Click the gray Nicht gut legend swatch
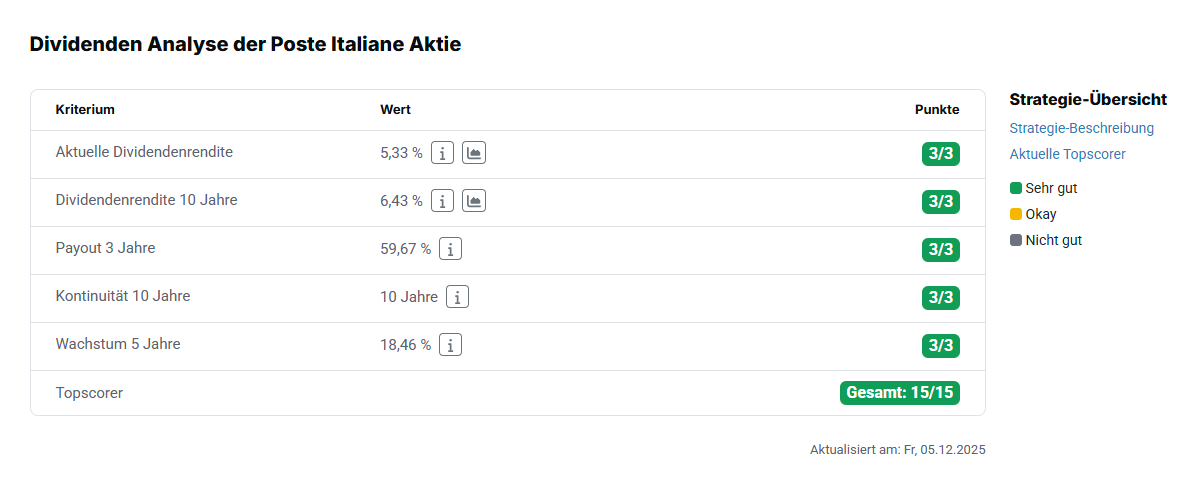The image size is (1203, 500). [1016, 240]
